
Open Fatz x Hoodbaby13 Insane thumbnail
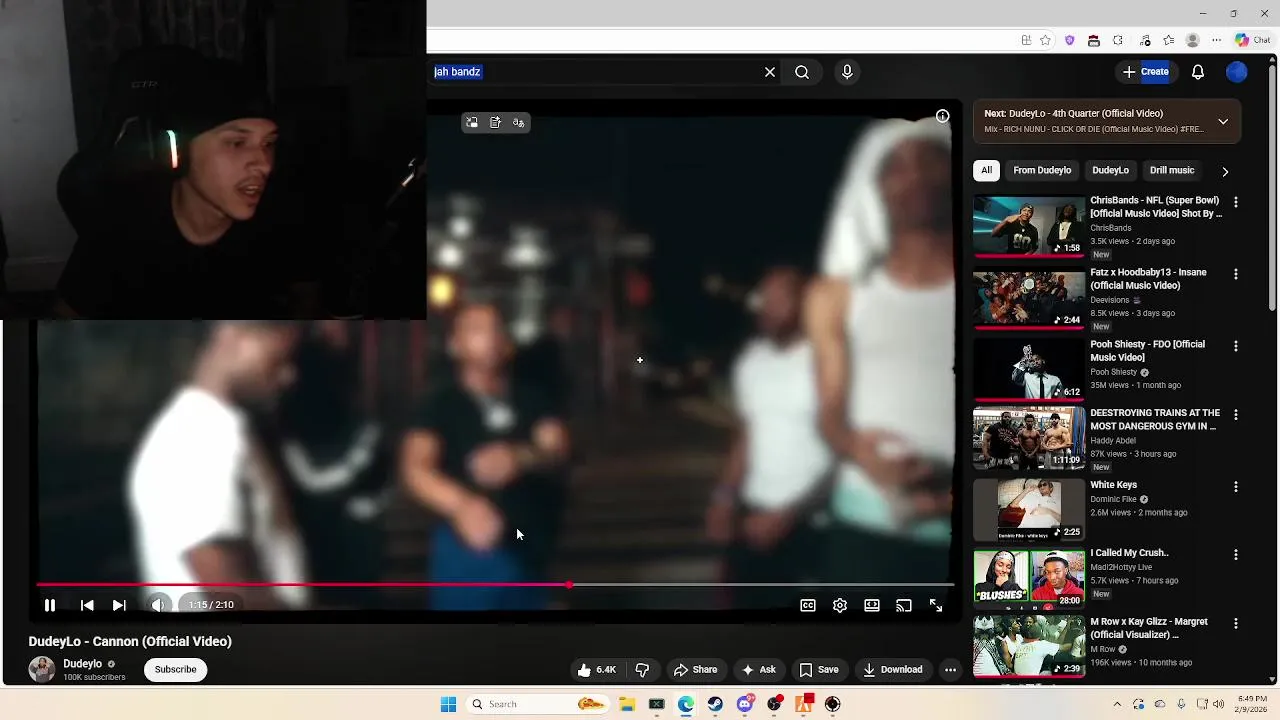click(1029, 298)
